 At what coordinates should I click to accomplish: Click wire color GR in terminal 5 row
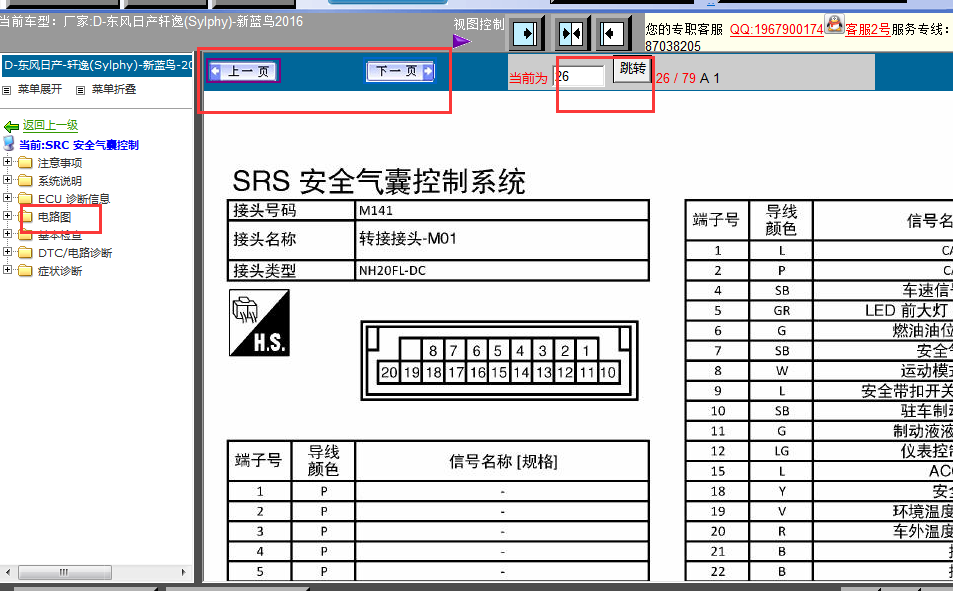coord(782,311)
